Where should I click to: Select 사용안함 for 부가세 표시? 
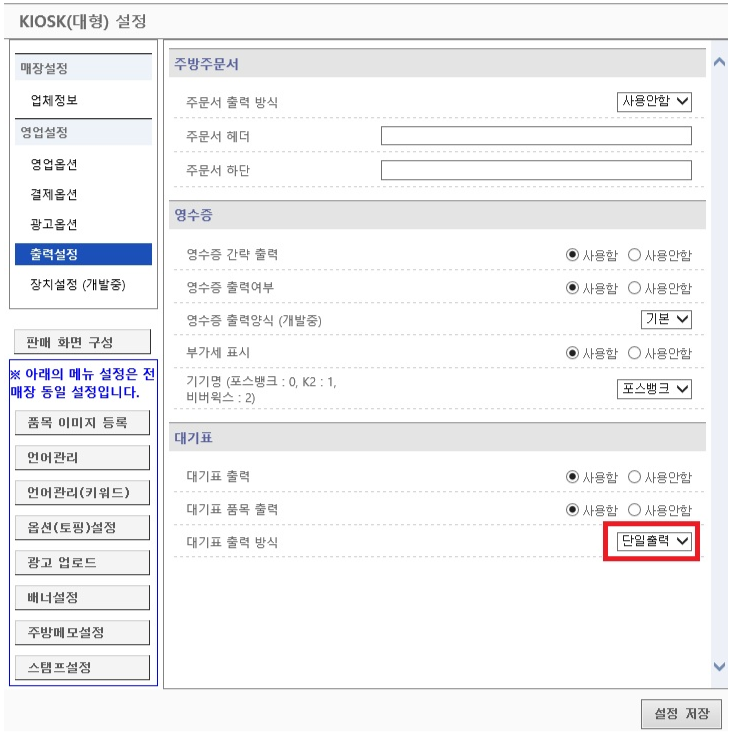[634, 353]
